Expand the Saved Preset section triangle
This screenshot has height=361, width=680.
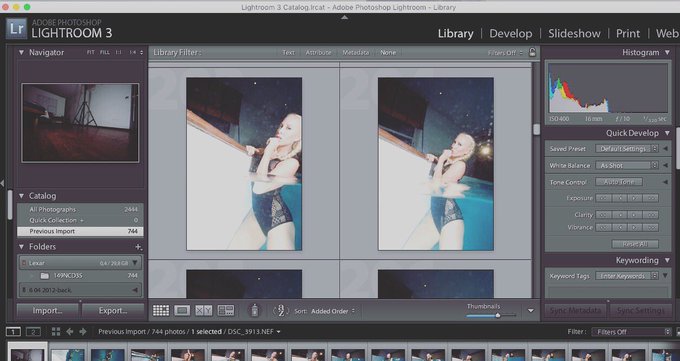click(x=665, y=149)
